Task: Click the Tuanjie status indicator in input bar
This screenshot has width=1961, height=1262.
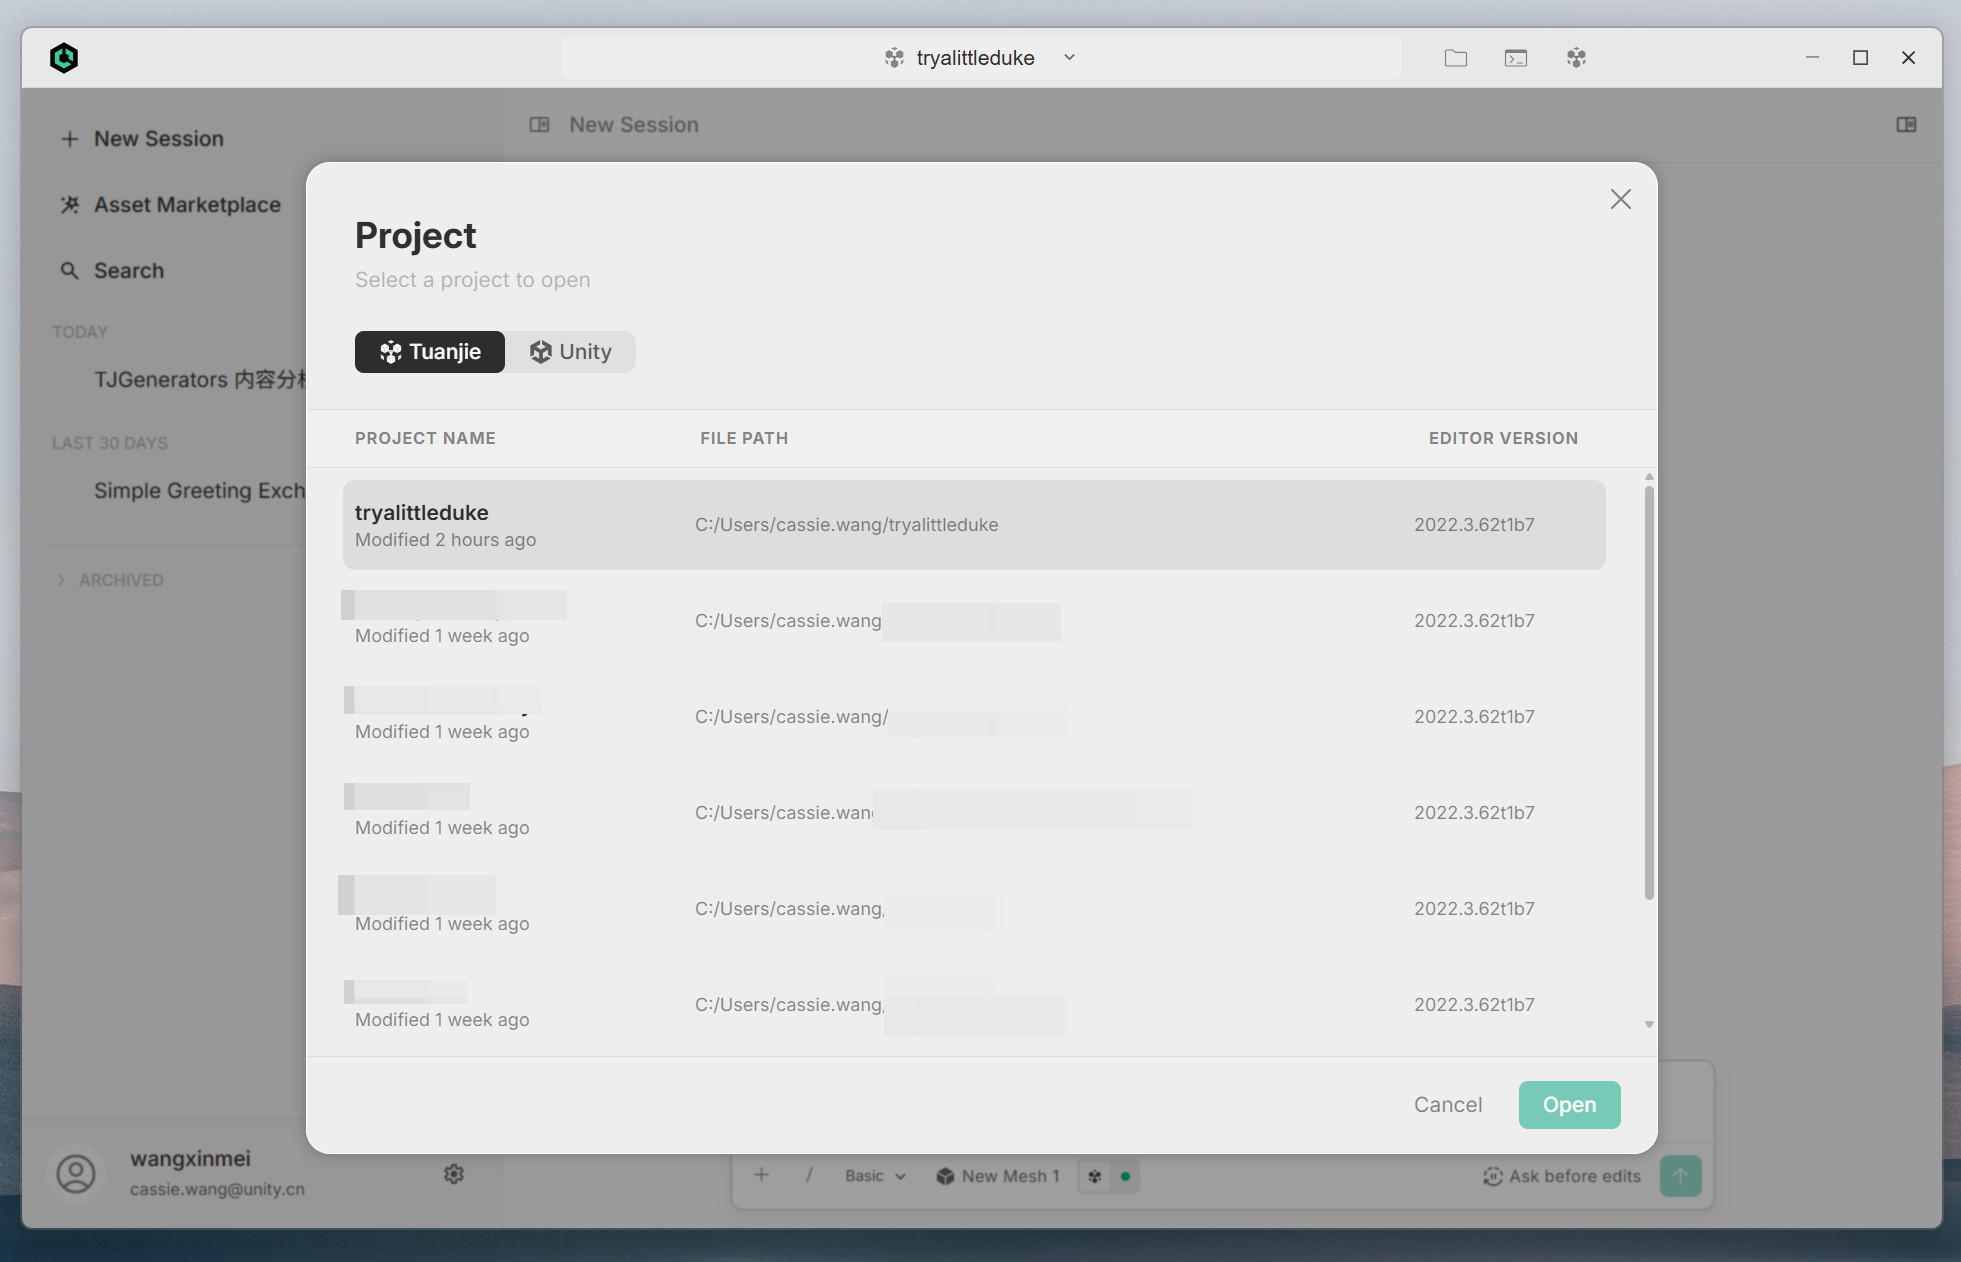Action: point(1108,1176)
